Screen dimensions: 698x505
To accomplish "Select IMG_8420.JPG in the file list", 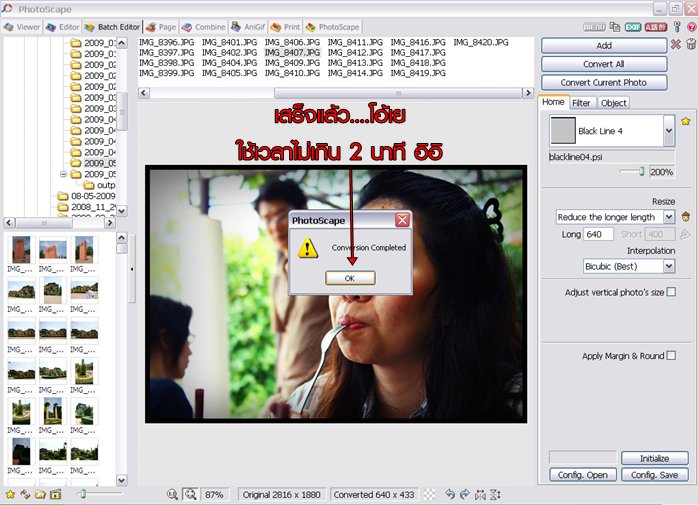I will [481, 42].
